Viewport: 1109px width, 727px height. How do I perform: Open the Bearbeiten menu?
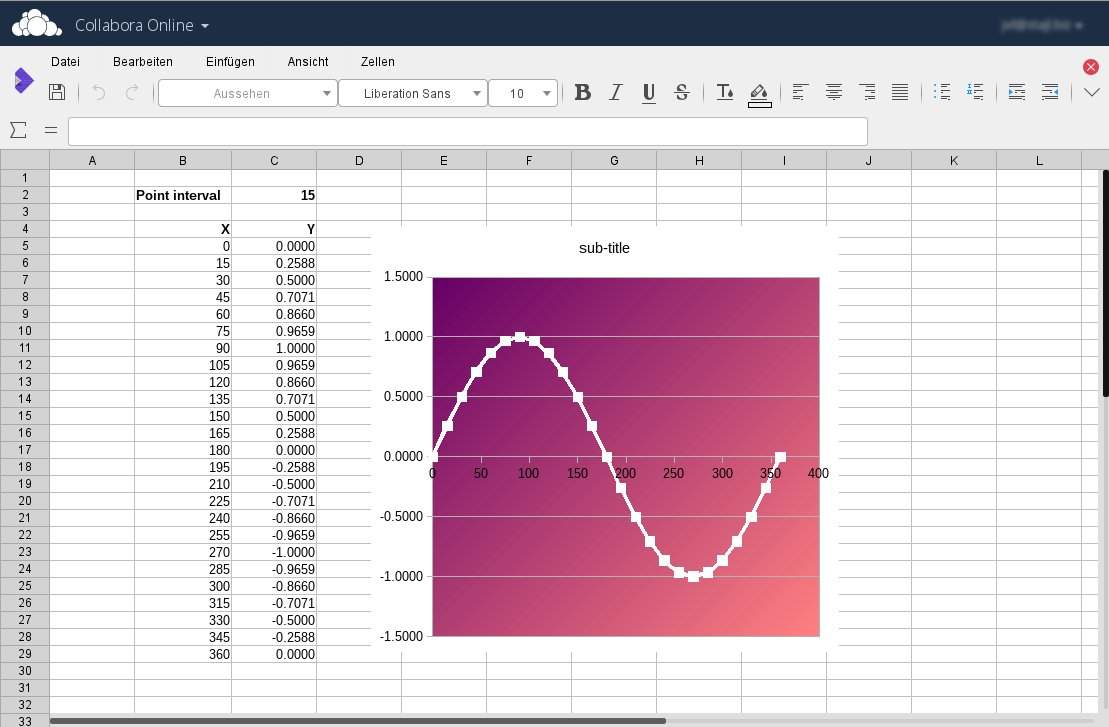click(x=143, y=62)
